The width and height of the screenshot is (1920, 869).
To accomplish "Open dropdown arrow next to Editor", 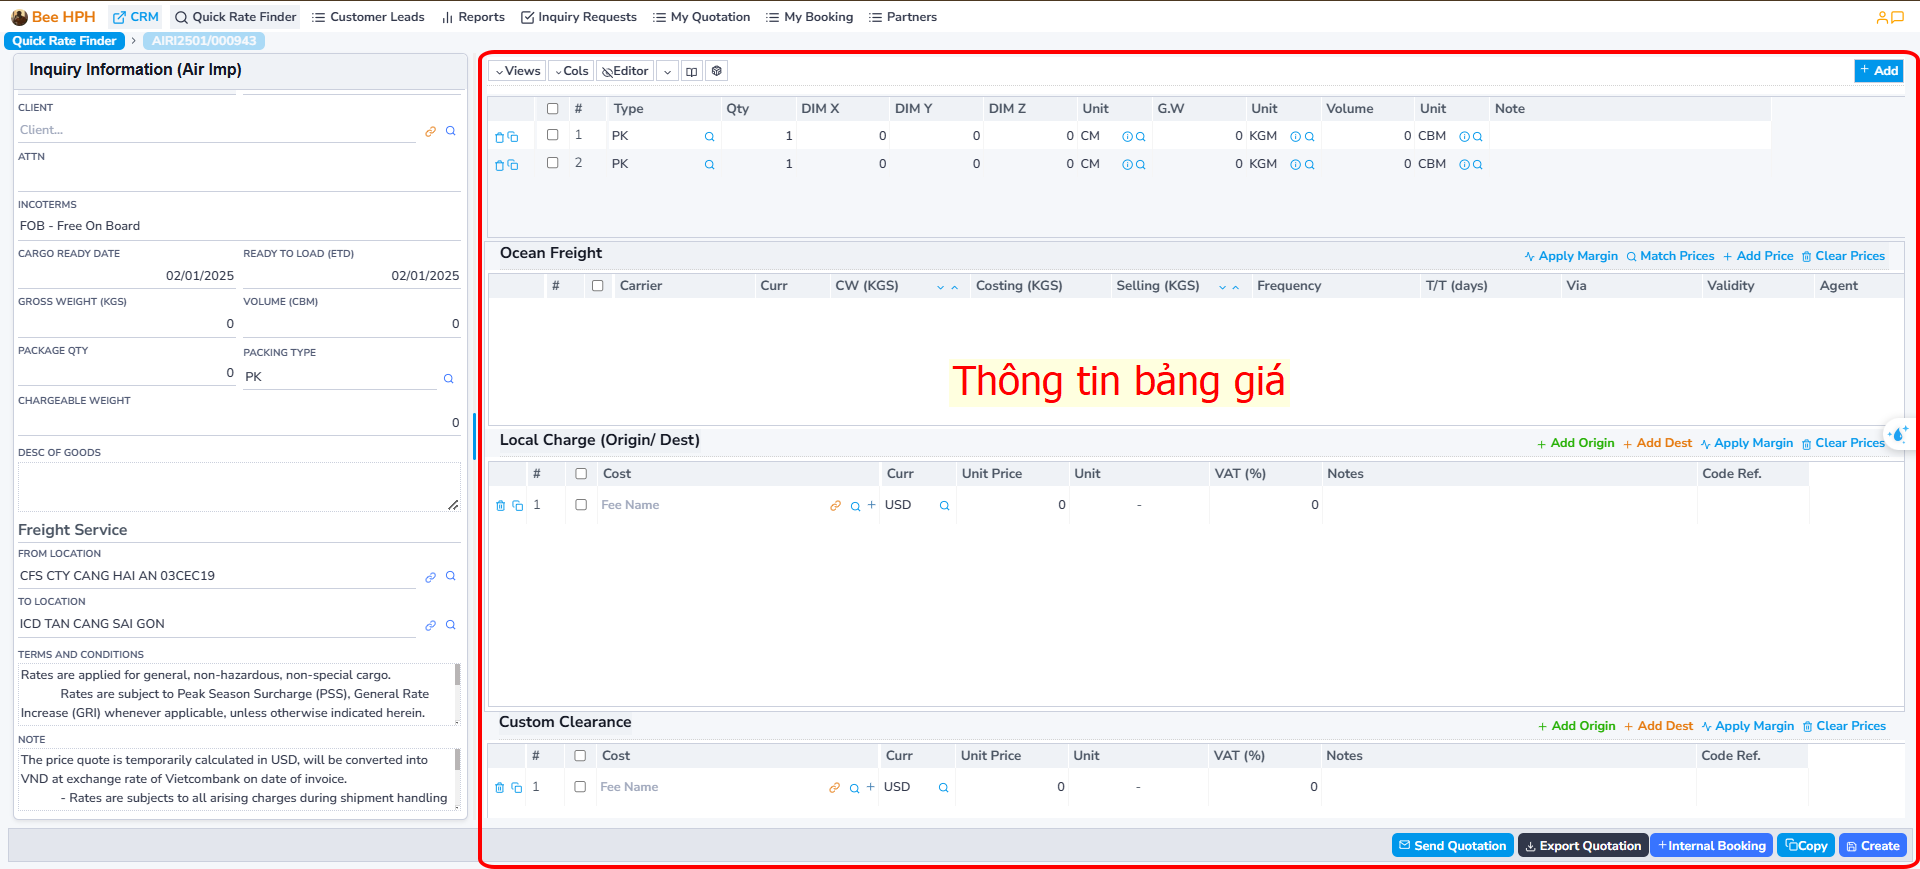I will (667, 71).
